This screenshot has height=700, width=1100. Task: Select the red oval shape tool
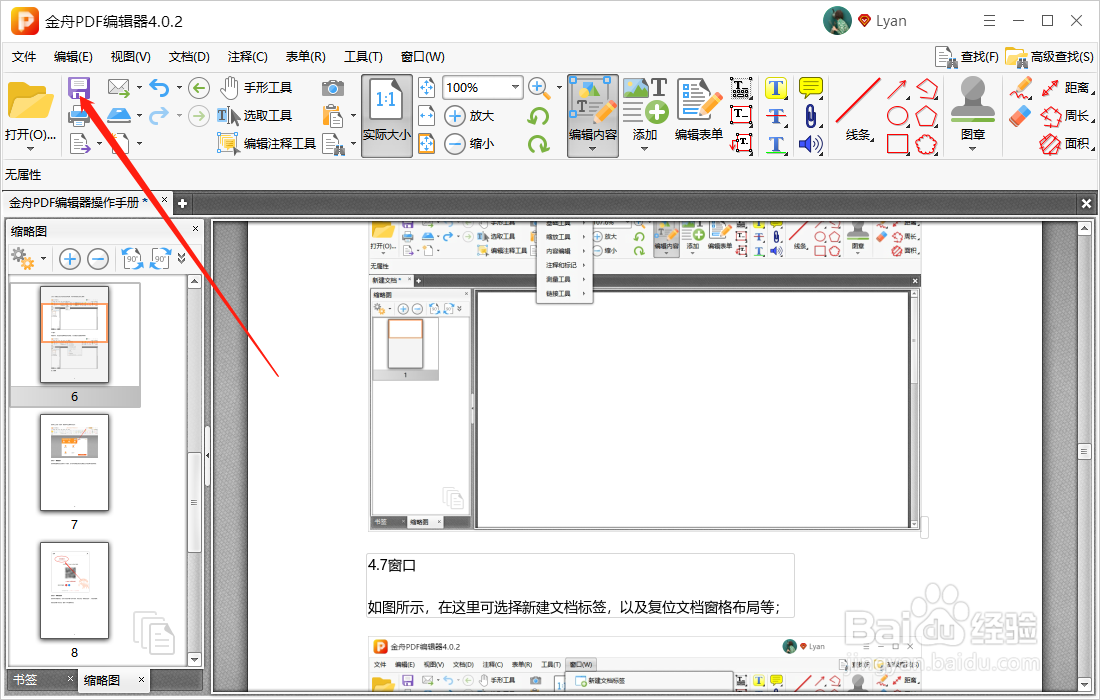click(897, 116)
